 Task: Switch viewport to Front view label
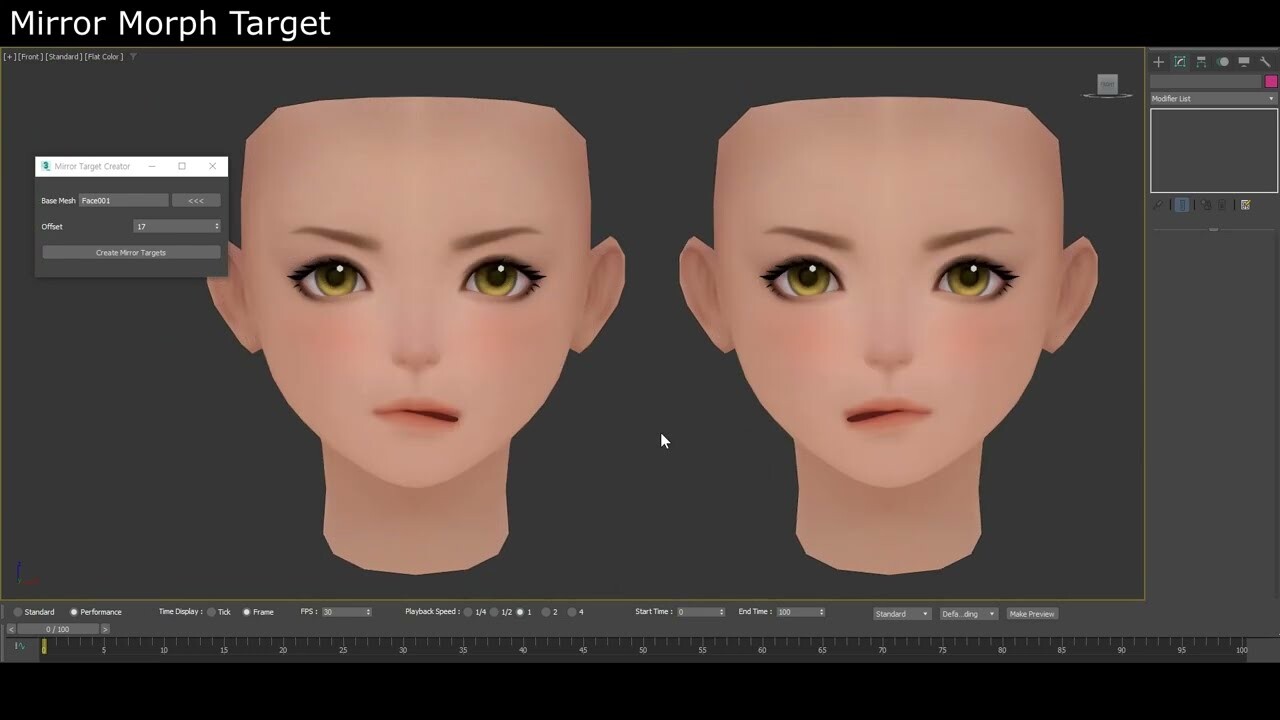tap(30, 57)
